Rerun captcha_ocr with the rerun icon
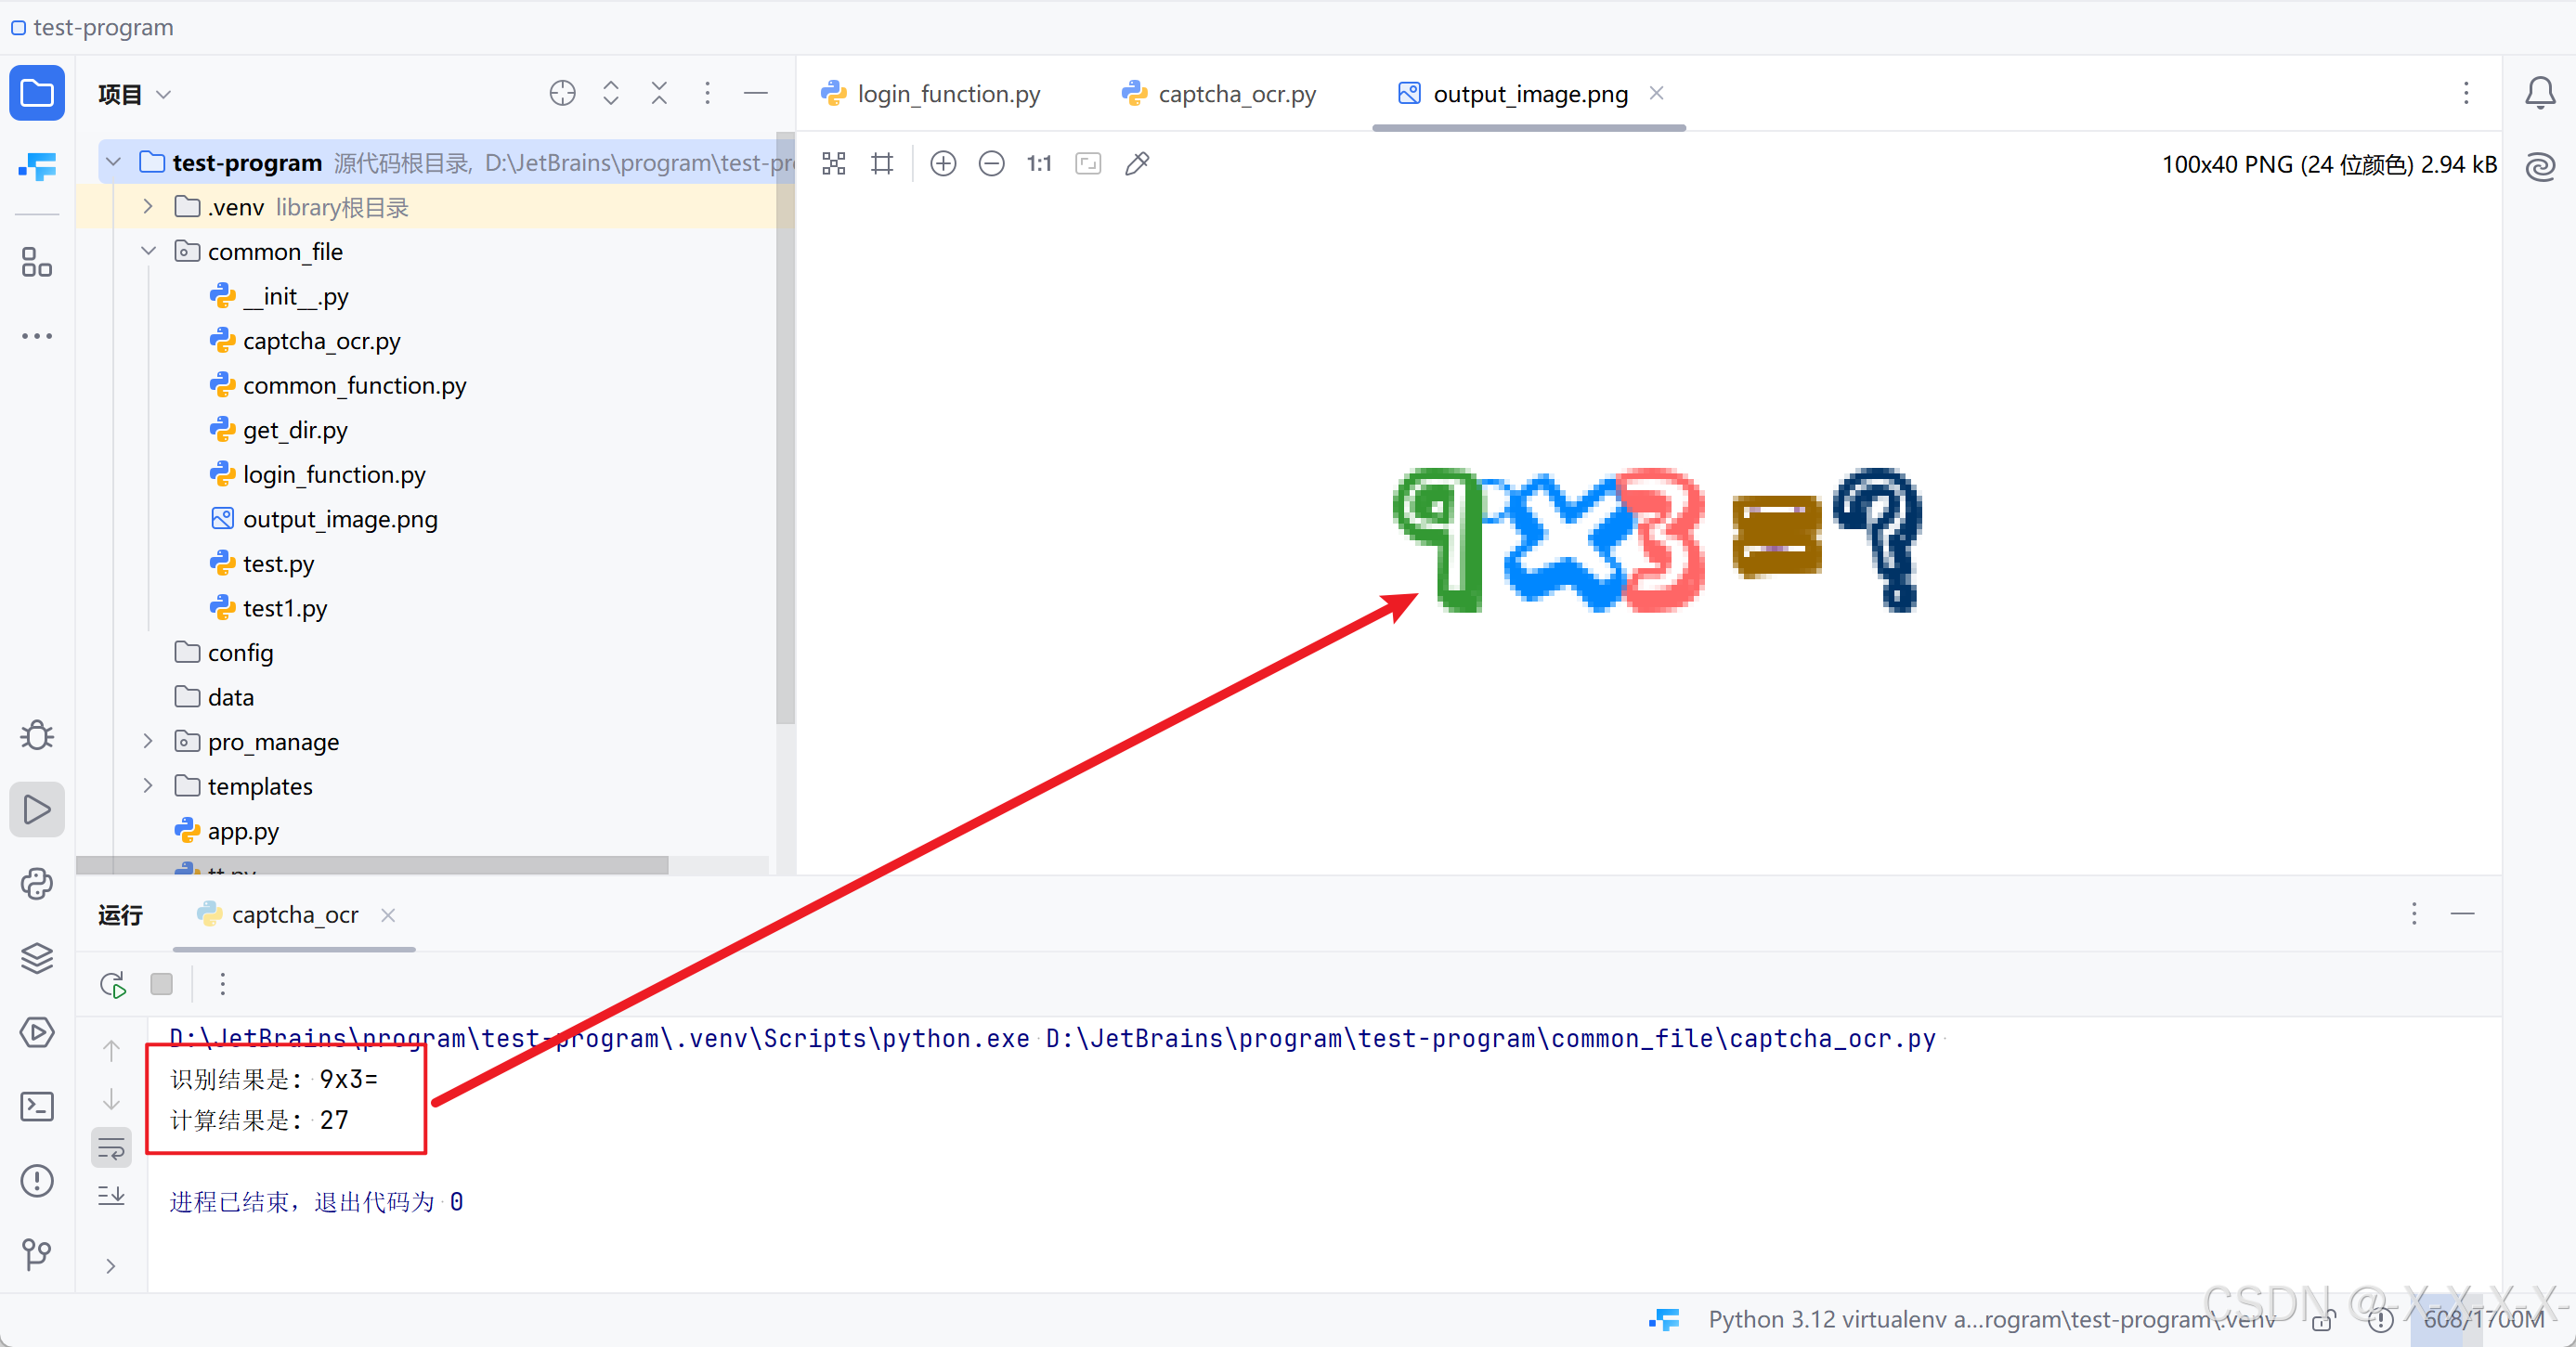Screen dimensions: 2576x1347 (113, 984)
